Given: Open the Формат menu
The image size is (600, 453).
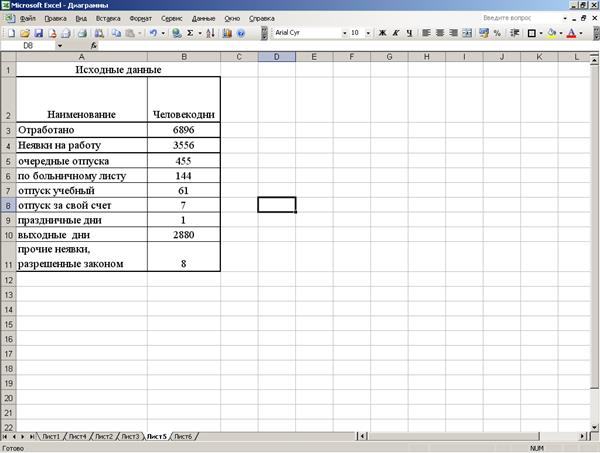Looking at the screenshot, I should pos(140,19).
